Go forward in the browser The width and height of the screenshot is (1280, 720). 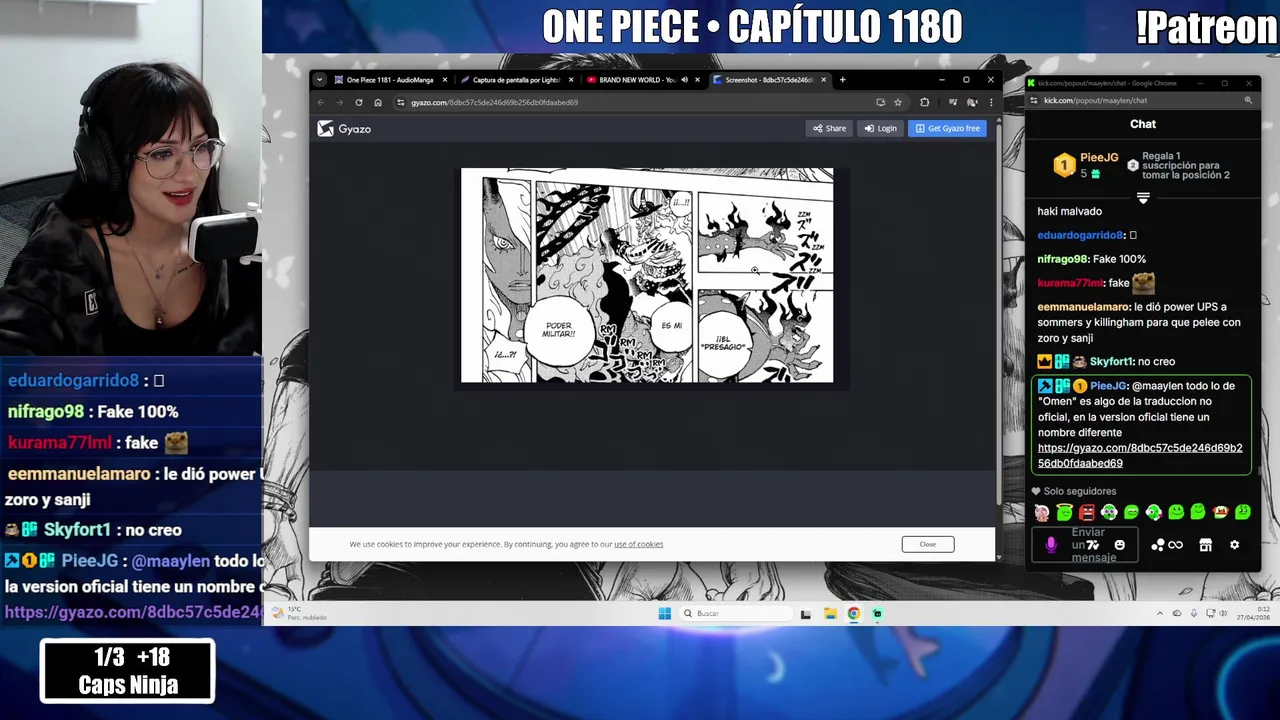tap(339, 102)
